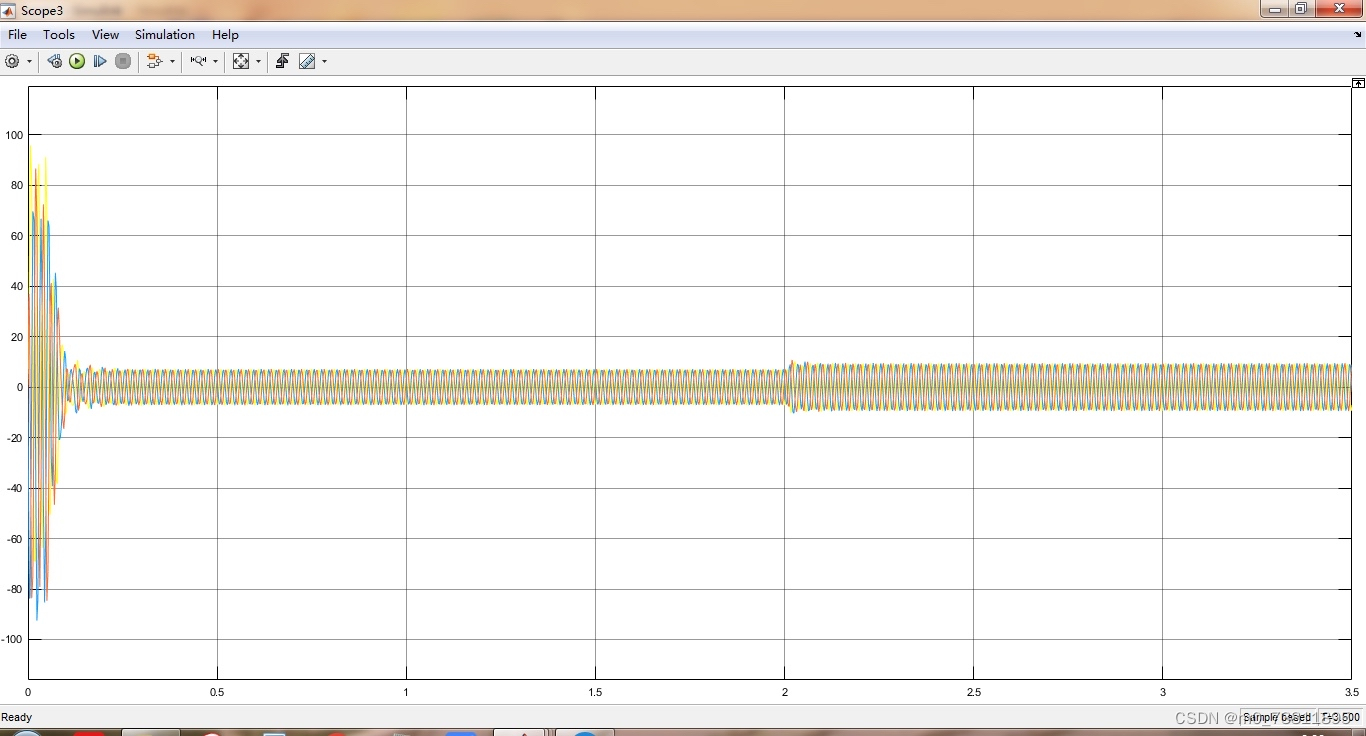
Task: Click the x-axis tick label "3.5"
Action: click(x=1351, y=692)
